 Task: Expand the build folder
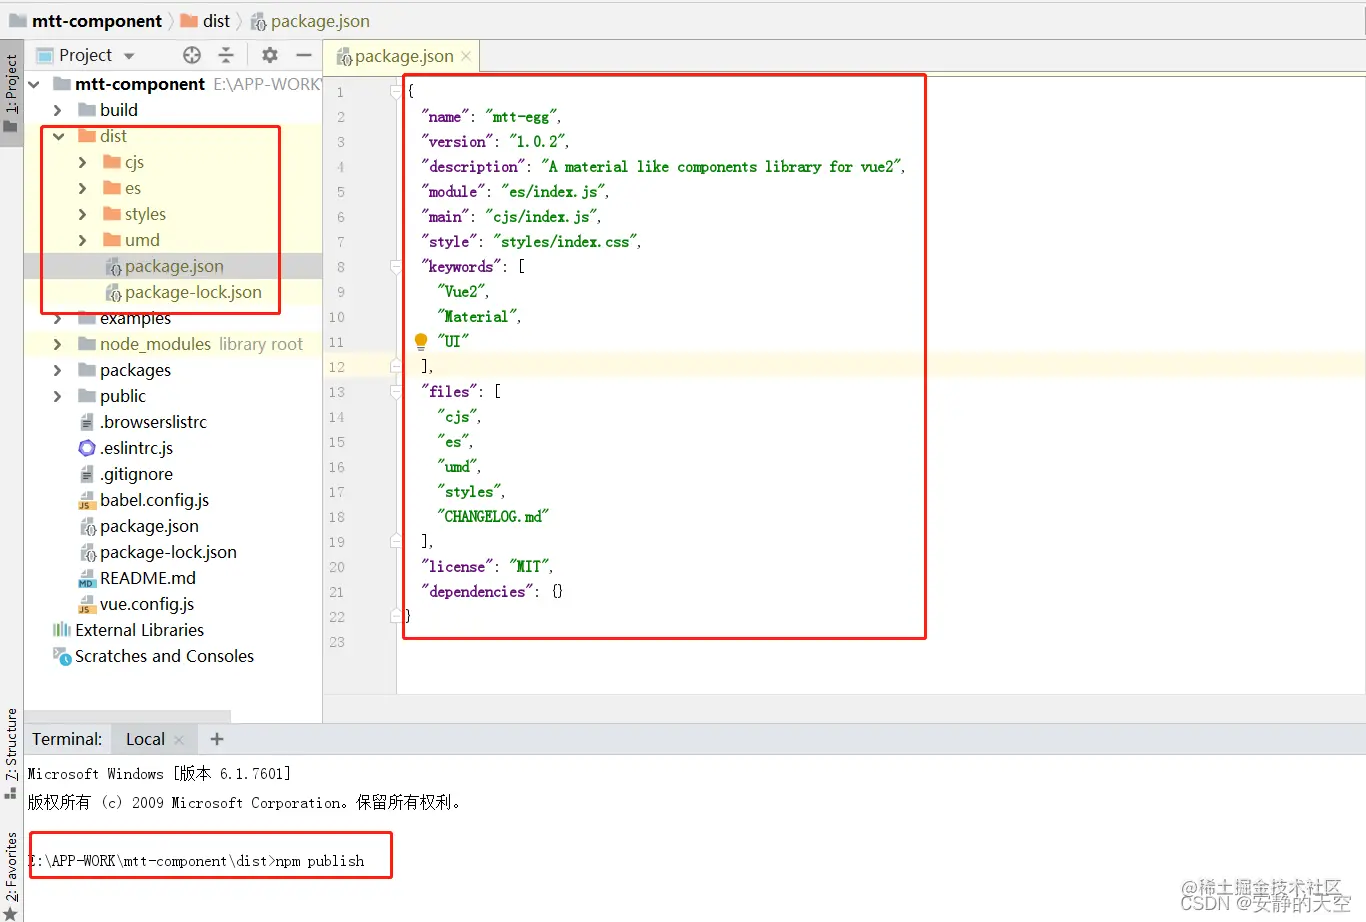(57, 110)
